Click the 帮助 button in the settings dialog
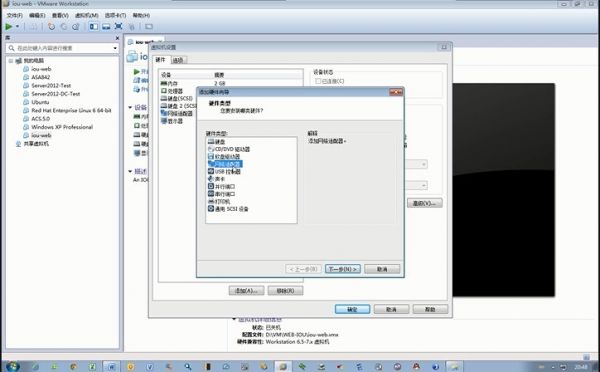 430,309
